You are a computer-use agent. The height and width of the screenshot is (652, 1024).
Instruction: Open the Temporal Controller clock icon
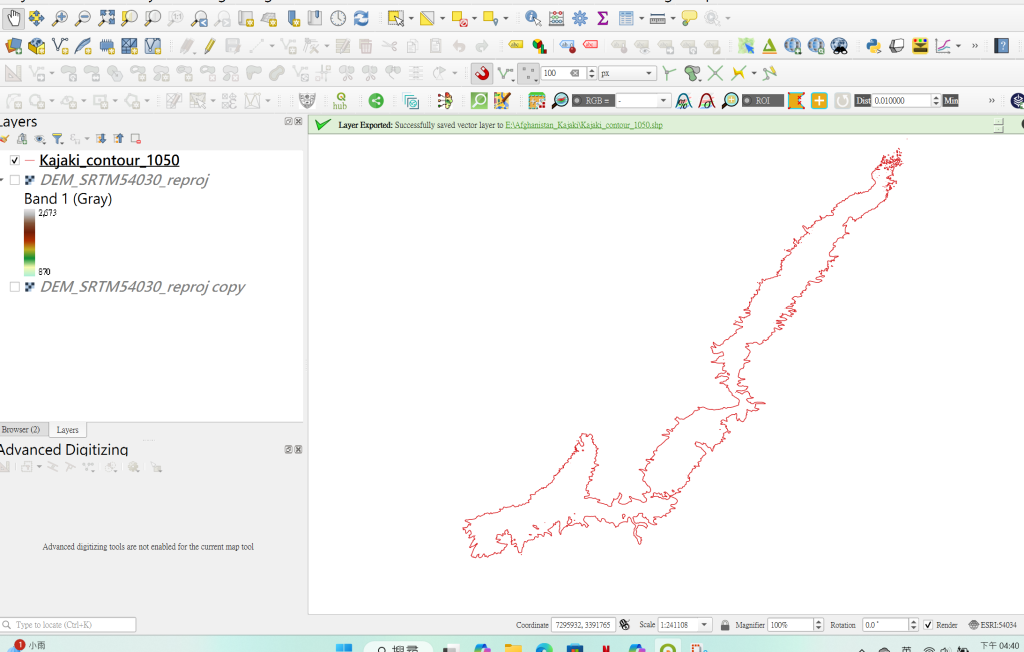pyautogui.click(x=338, y=18)
